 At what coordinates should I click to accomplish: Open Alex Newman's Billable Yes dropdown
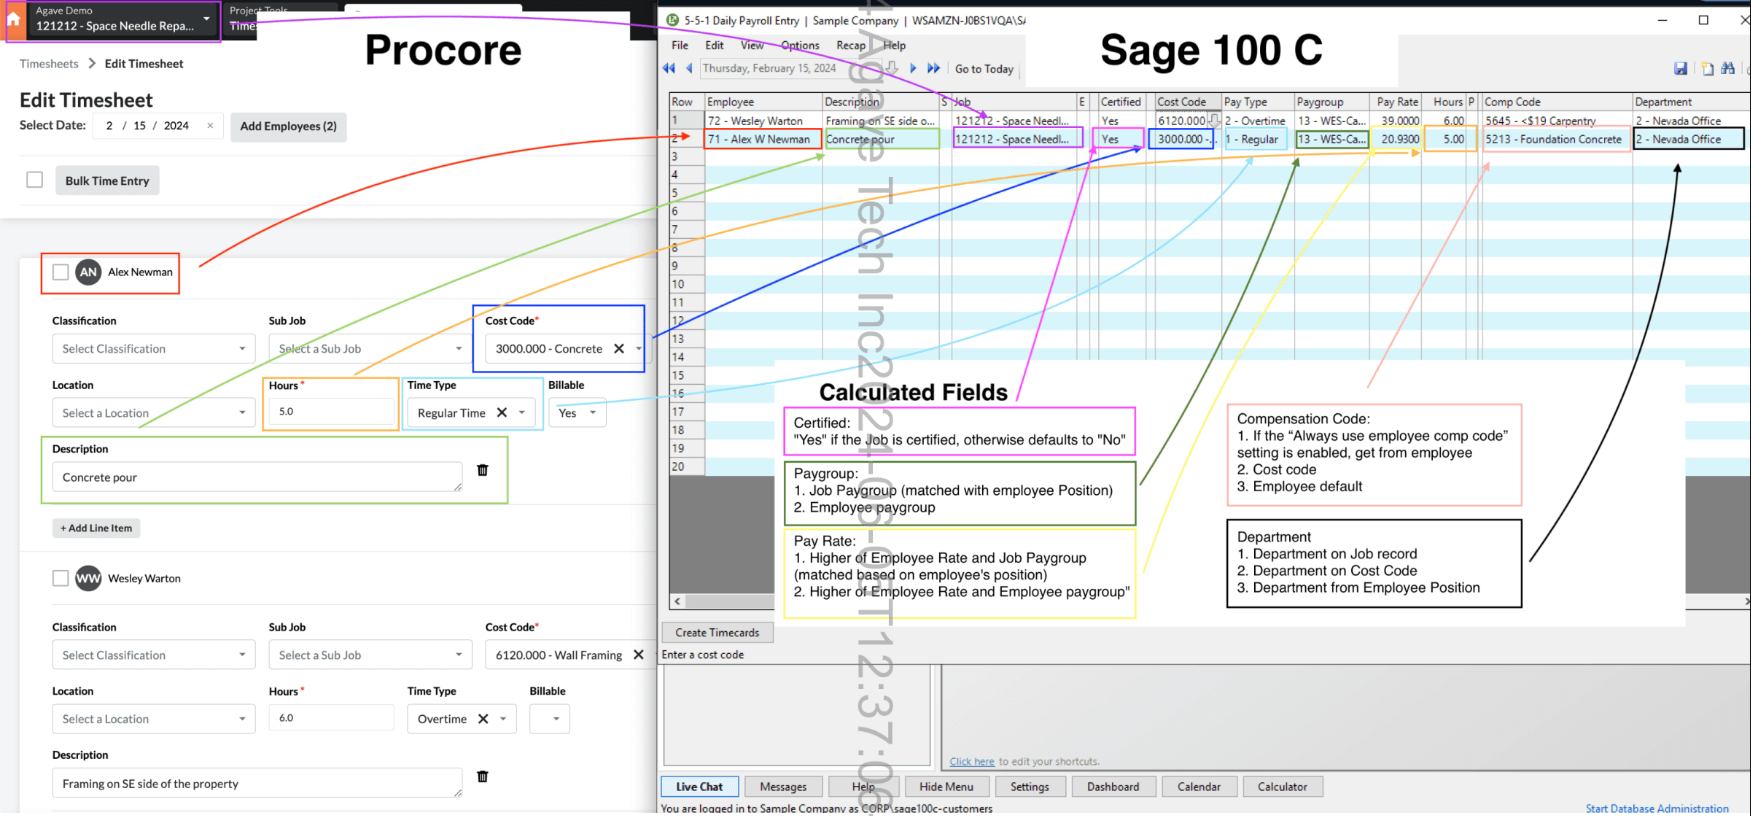coord(578,413)
